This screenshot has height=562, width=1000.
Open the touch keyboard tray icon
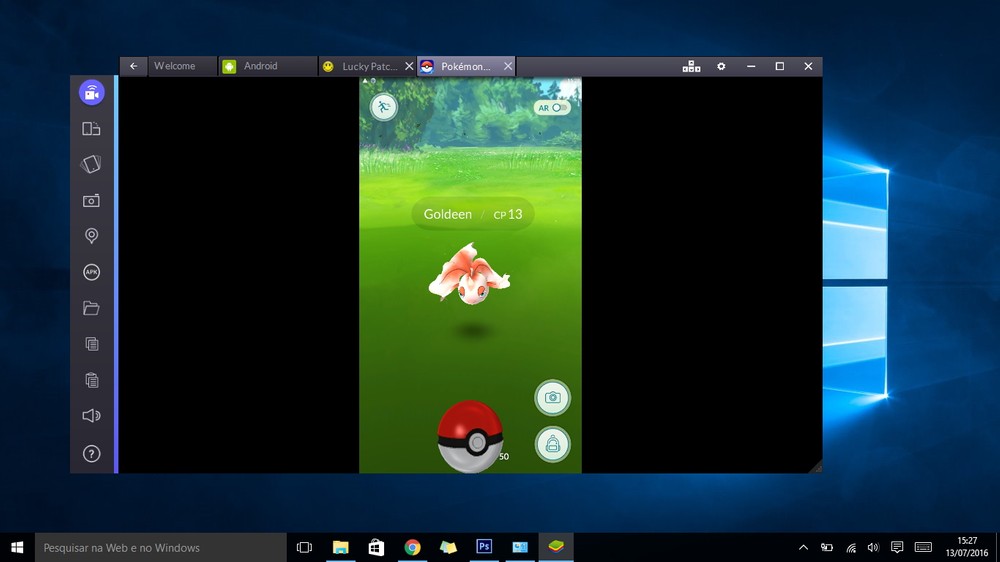click(923, 547)
